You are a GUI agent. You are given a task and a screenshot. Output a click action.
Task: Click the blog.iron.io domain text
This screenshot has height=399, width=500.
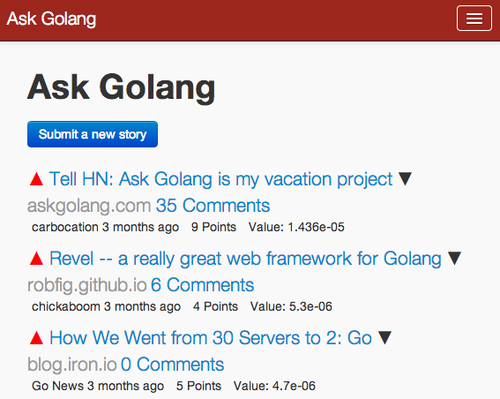72,364
